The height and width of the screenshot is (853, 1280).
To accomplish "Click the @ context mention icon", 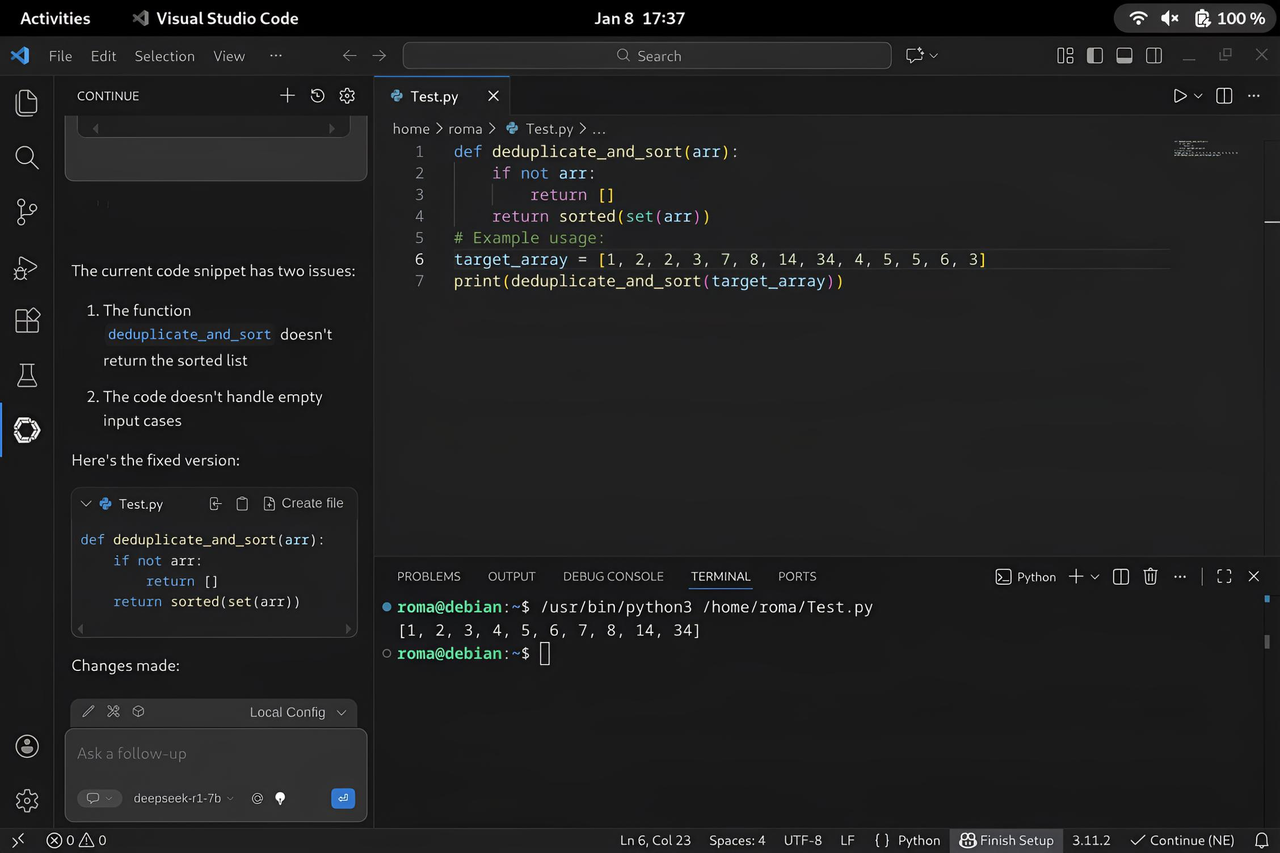I will pyautogui.click(x=257, y=799).
